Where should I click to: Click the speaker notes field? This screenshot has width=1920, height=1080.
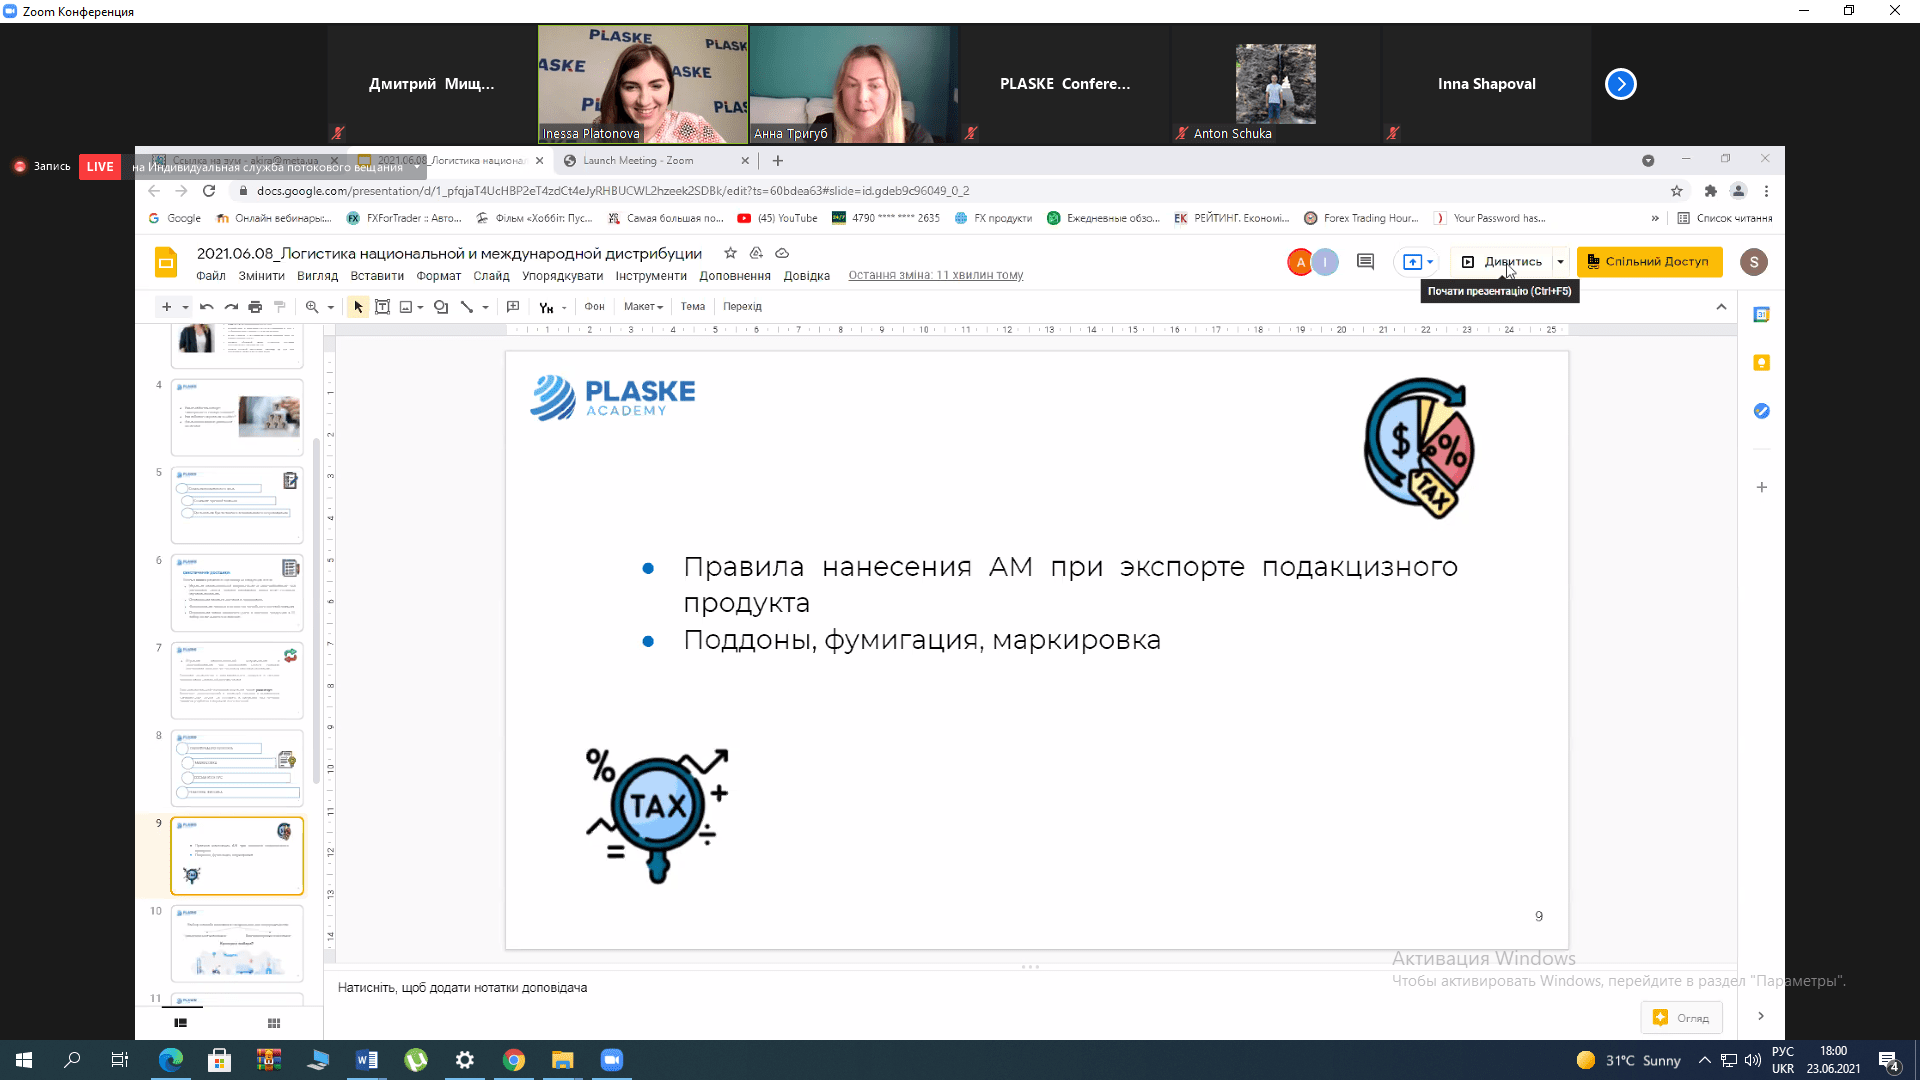click(x=1030, y=988)
